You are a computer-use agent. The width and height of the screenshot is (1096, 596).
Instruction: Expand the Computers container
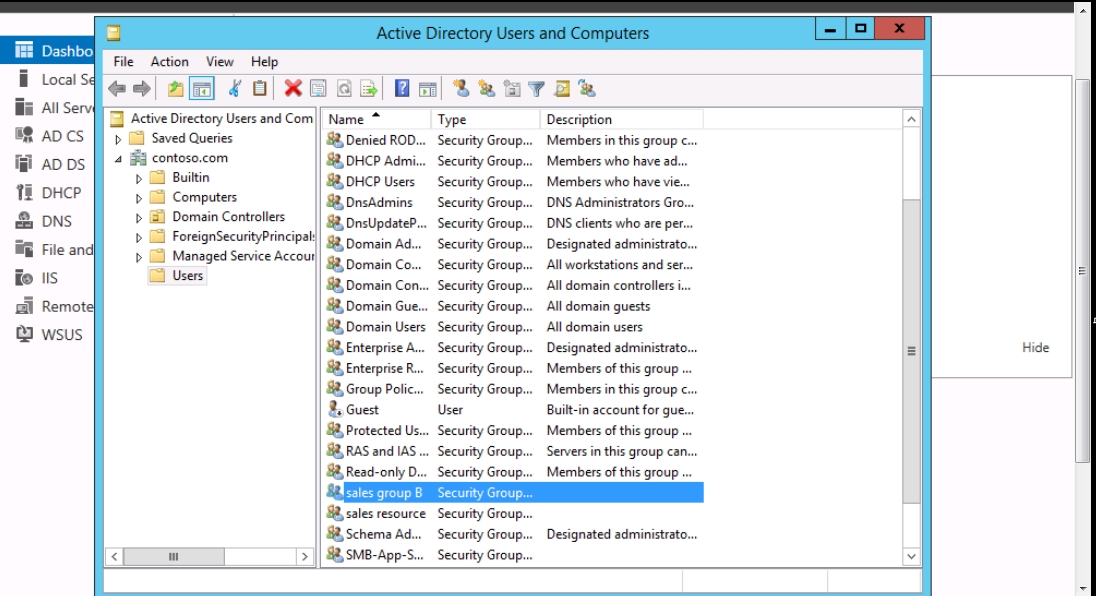138,198
